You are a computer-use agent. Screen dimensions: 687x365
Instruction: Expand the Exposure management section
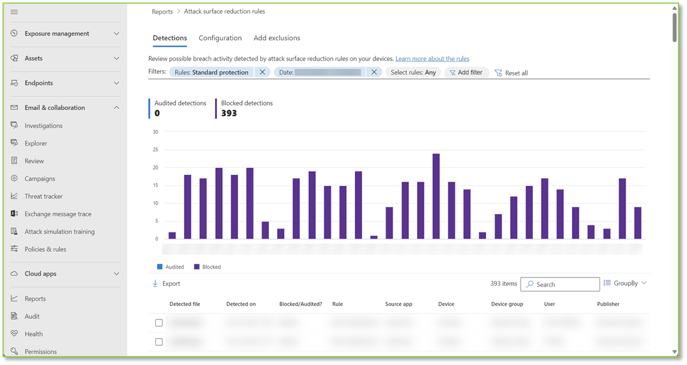click(116, 34)
